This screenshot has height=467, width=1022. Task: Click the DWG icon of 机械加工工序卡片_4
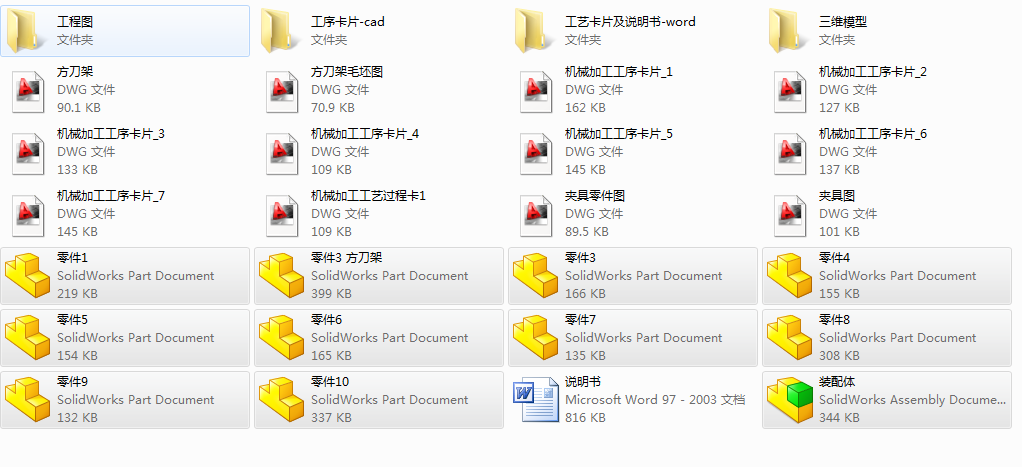click(x=283, y=154)
